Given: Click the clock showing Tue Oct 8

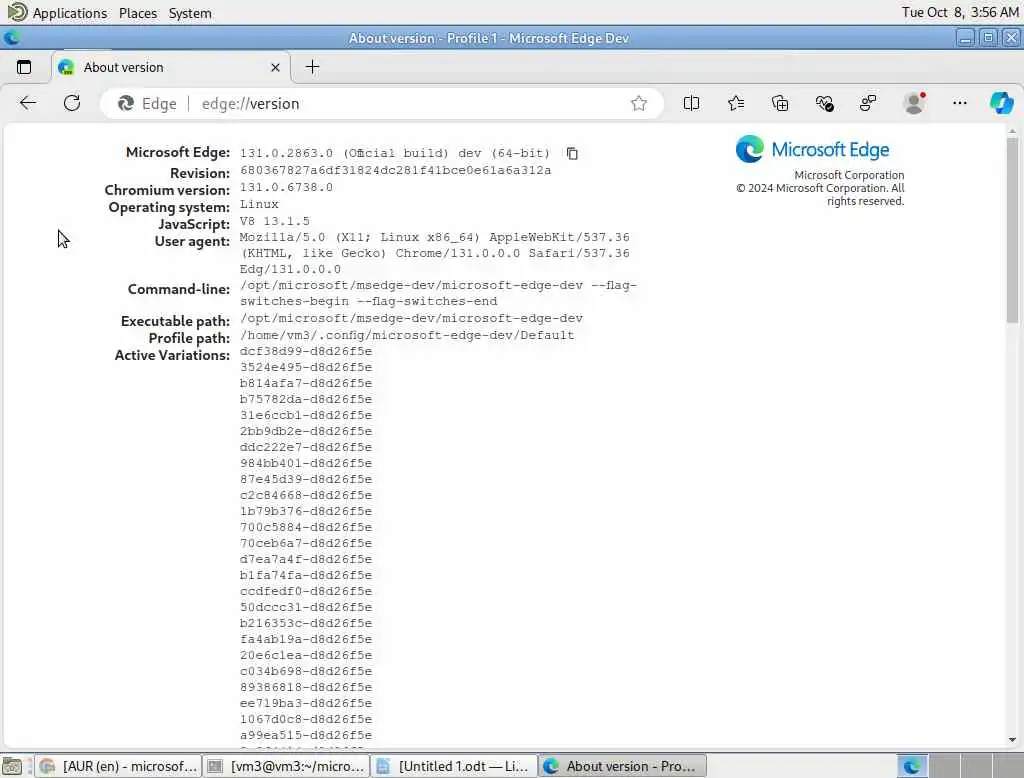Looking at the screenshot, I should coord(960,12).
